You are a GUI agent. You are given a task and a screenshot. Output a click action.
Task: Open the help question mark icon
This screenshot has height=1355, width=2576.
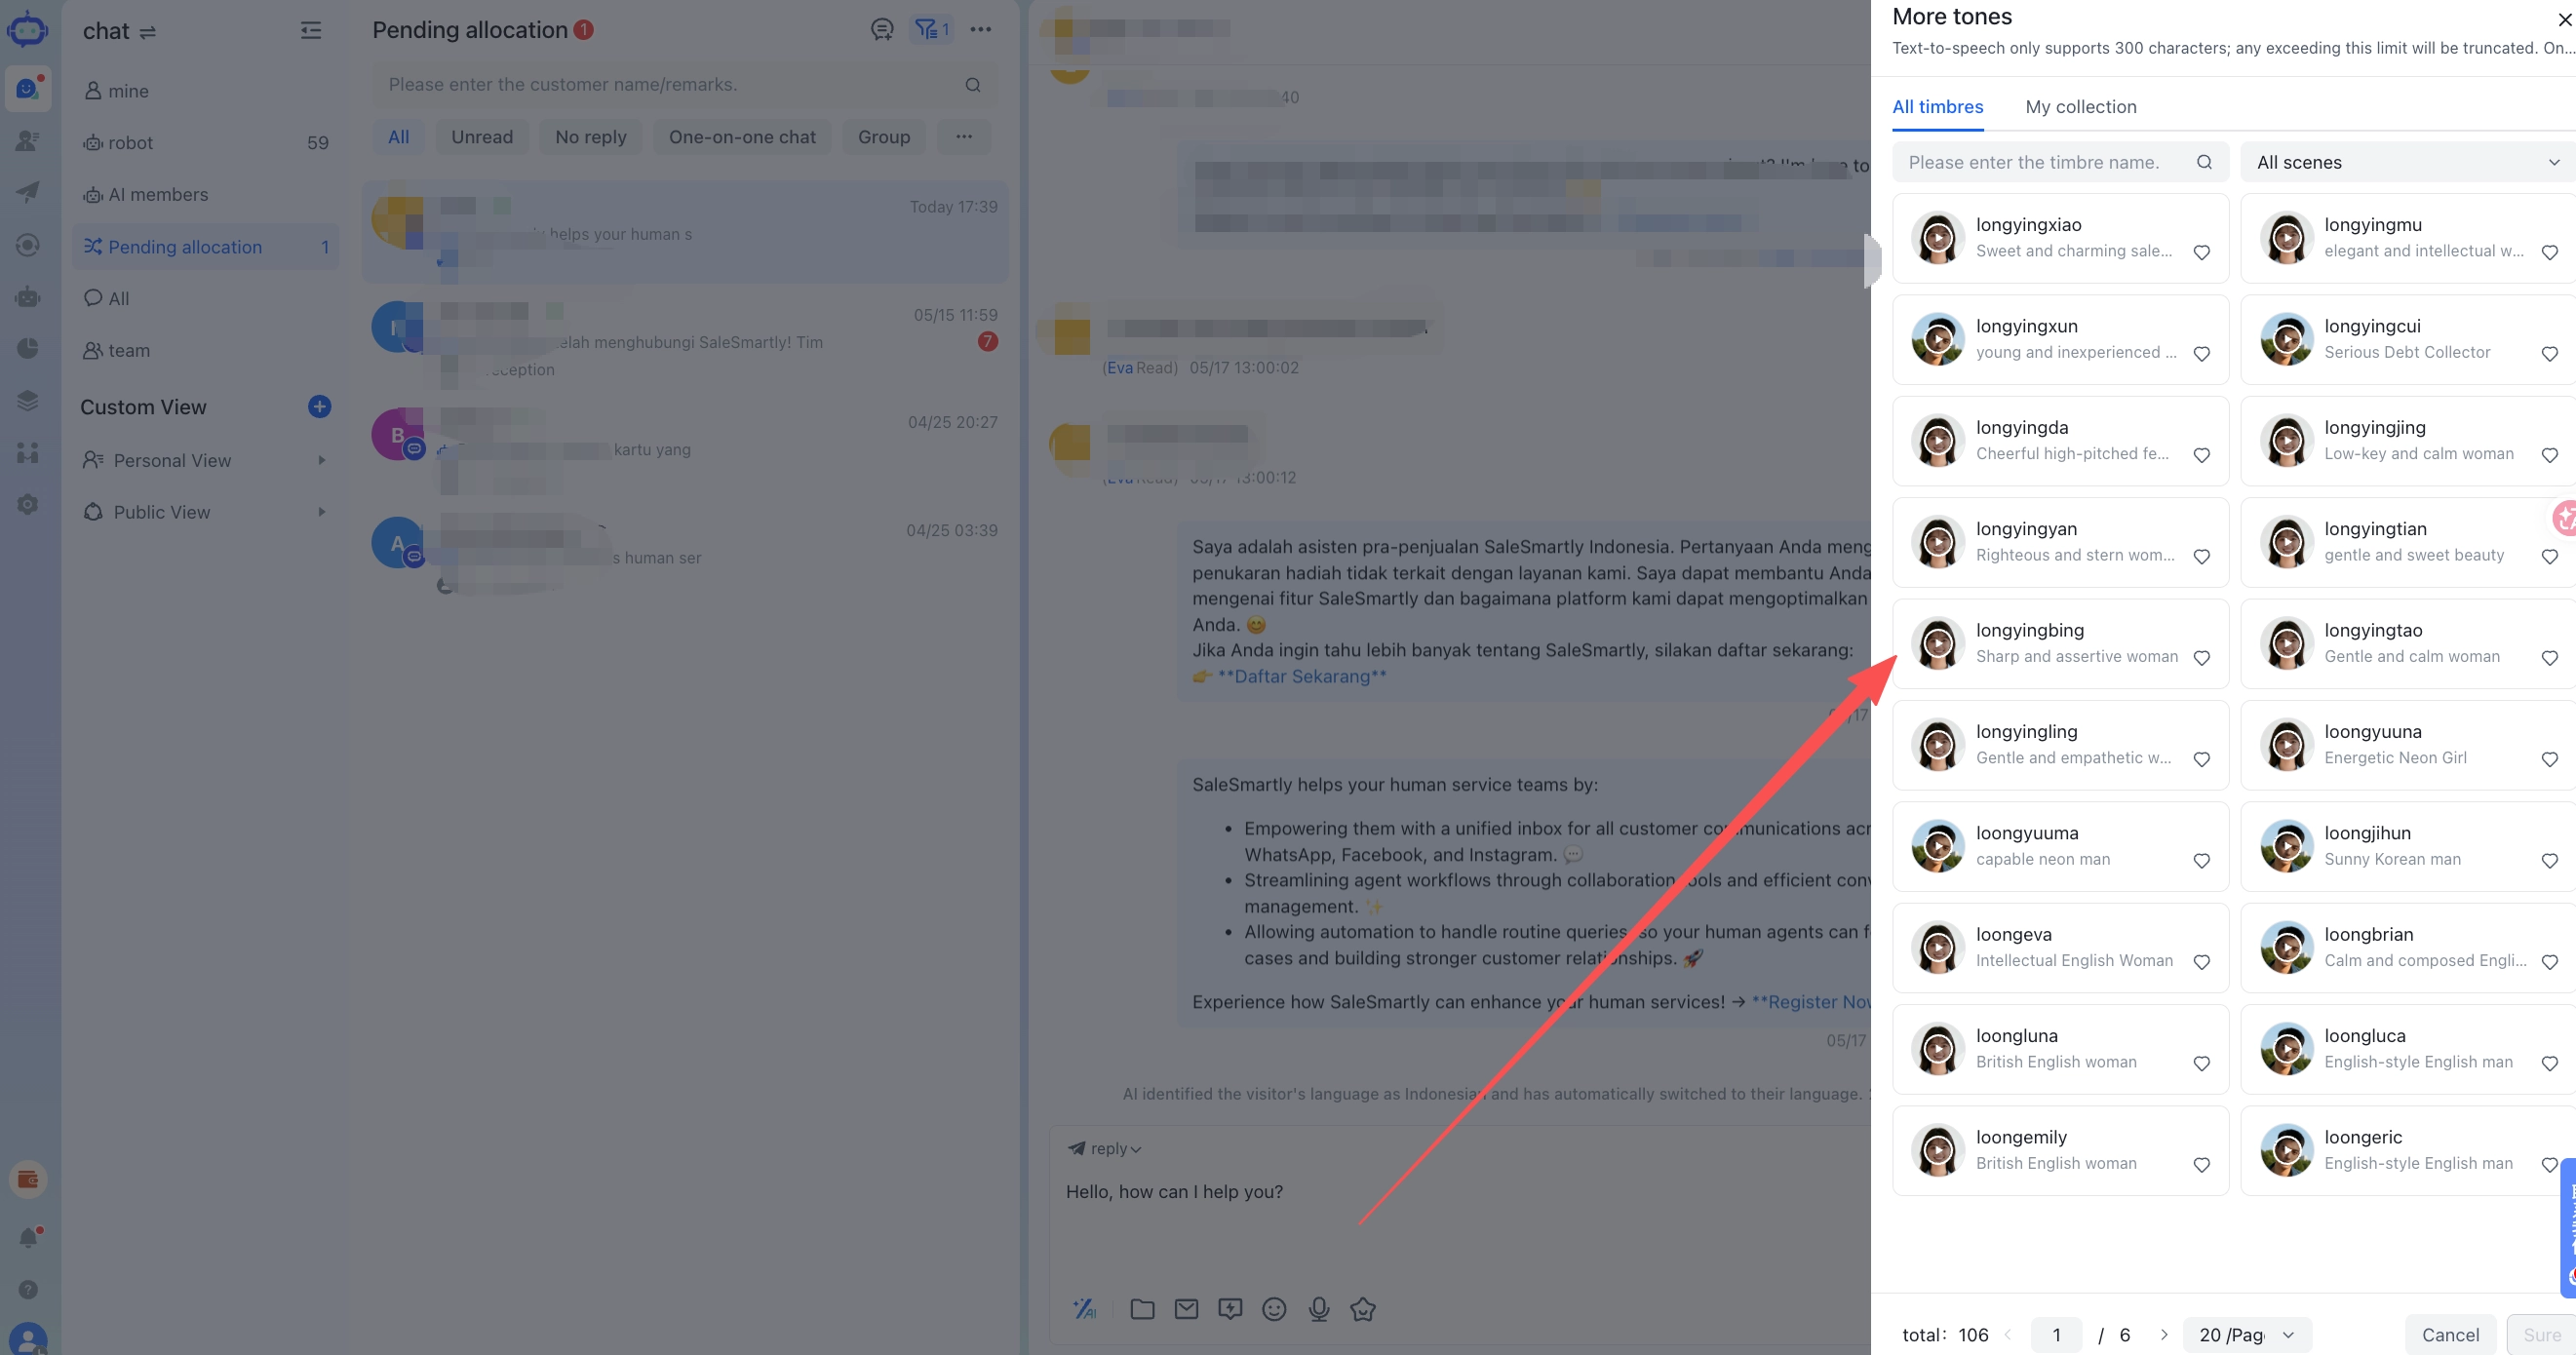tap(28, 1290)
